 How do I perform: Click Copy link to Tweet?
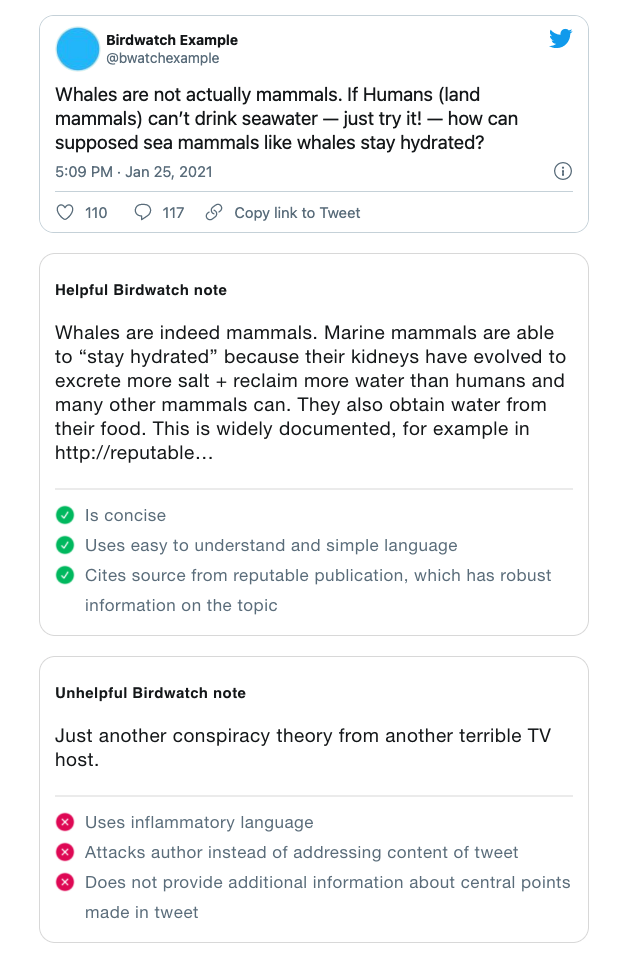(x=297, y=213)
